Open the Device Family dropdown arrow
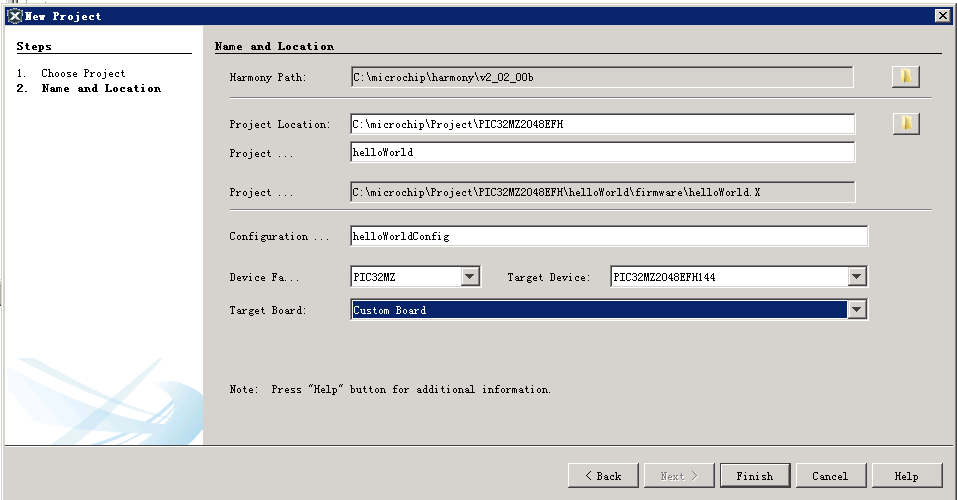Screen dimensions: 957x500 pos(469,277)
